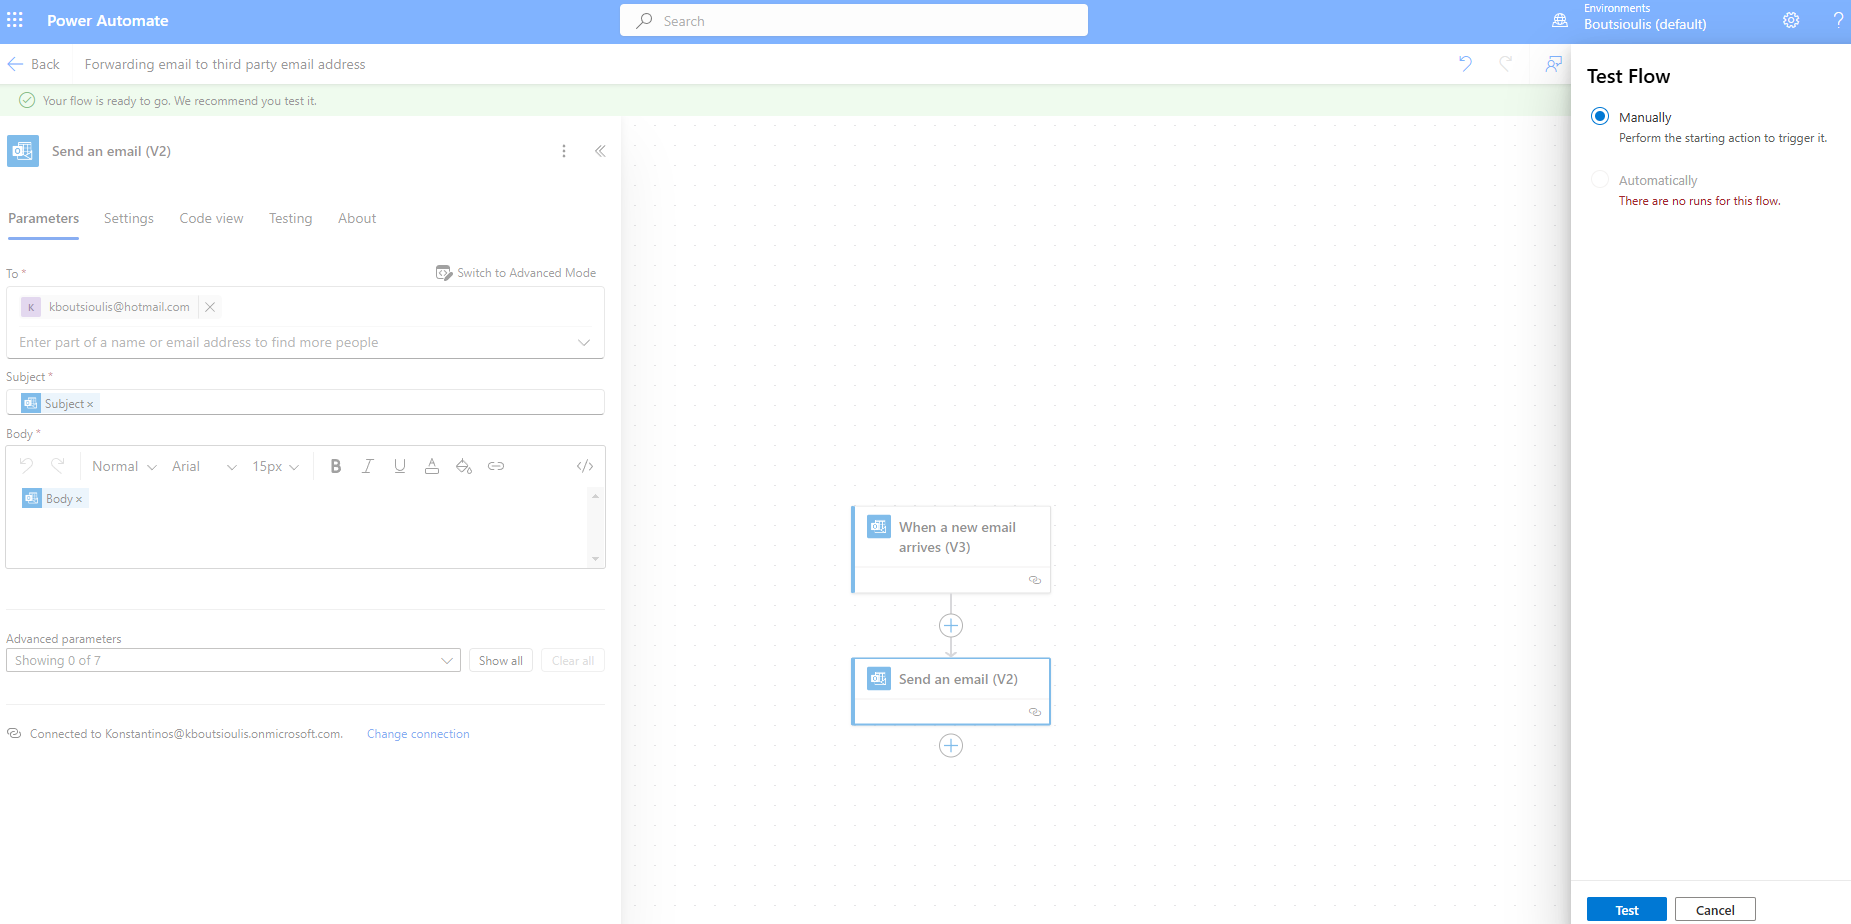Viewport: 1851px width, 924px height.
Task: Click the Search box
Action: (x=854, y=20)
